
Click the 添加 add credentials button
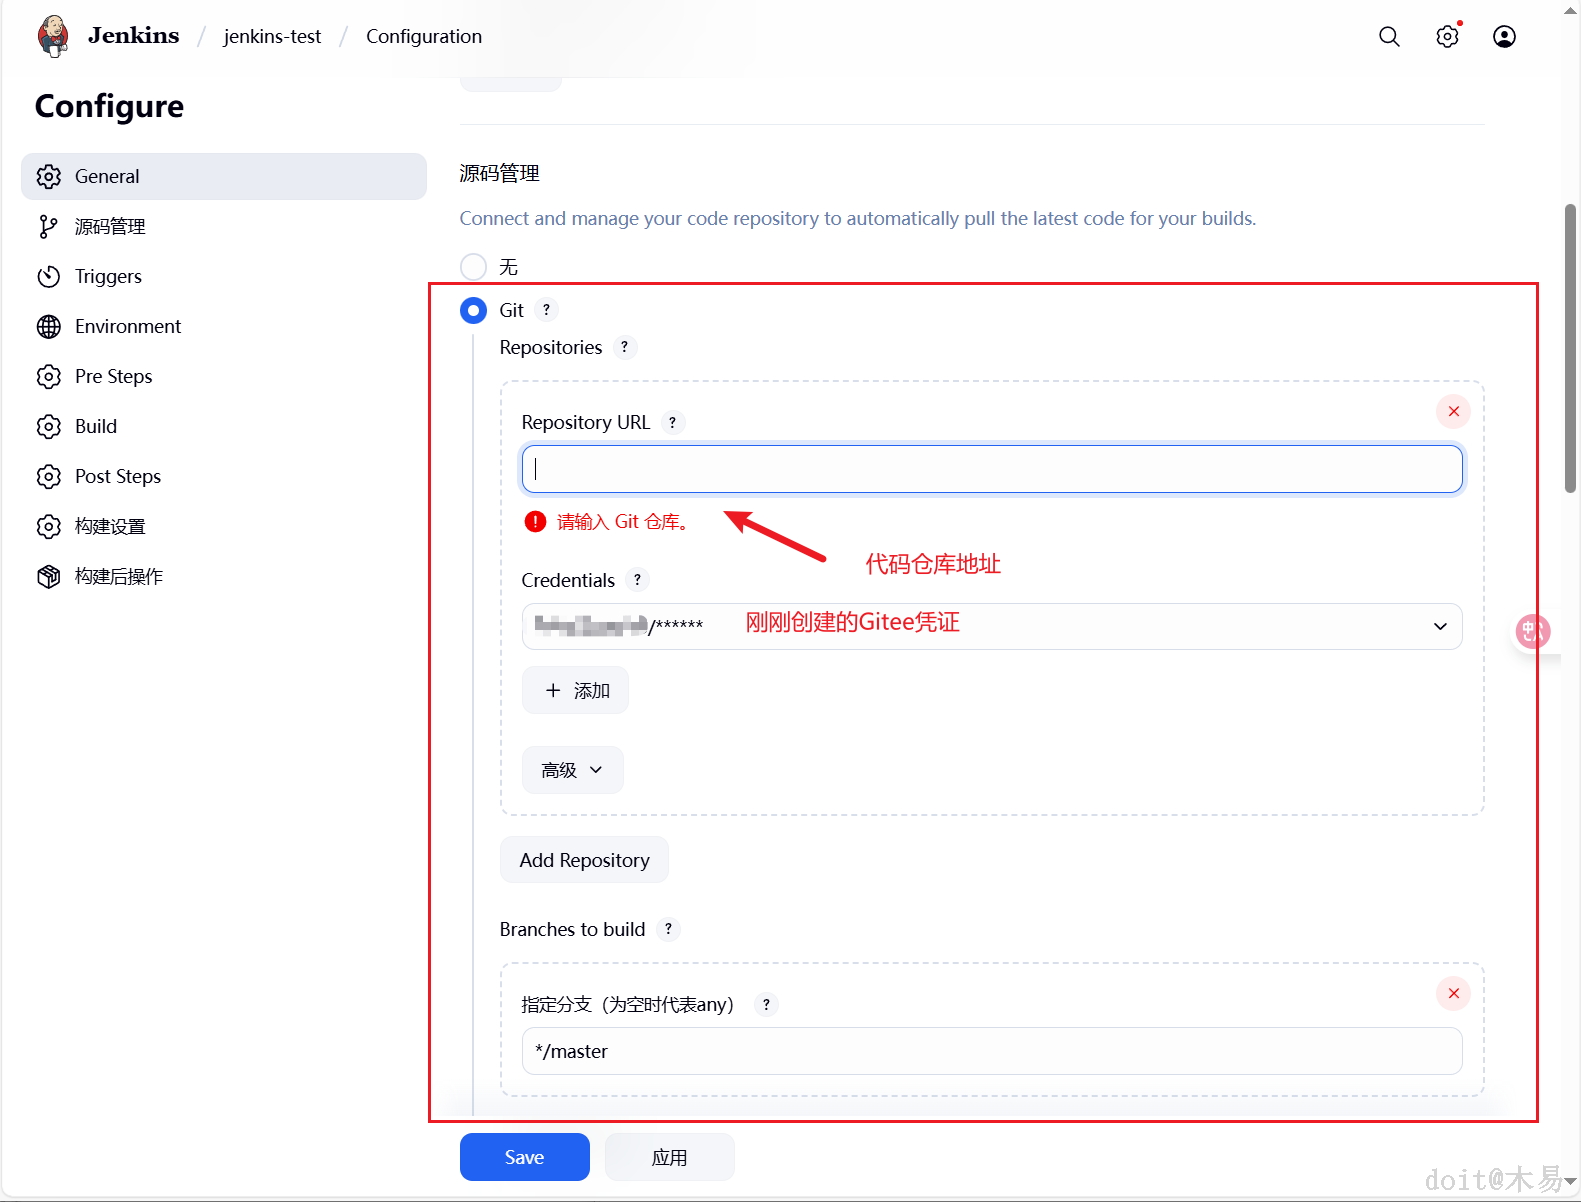575,691
